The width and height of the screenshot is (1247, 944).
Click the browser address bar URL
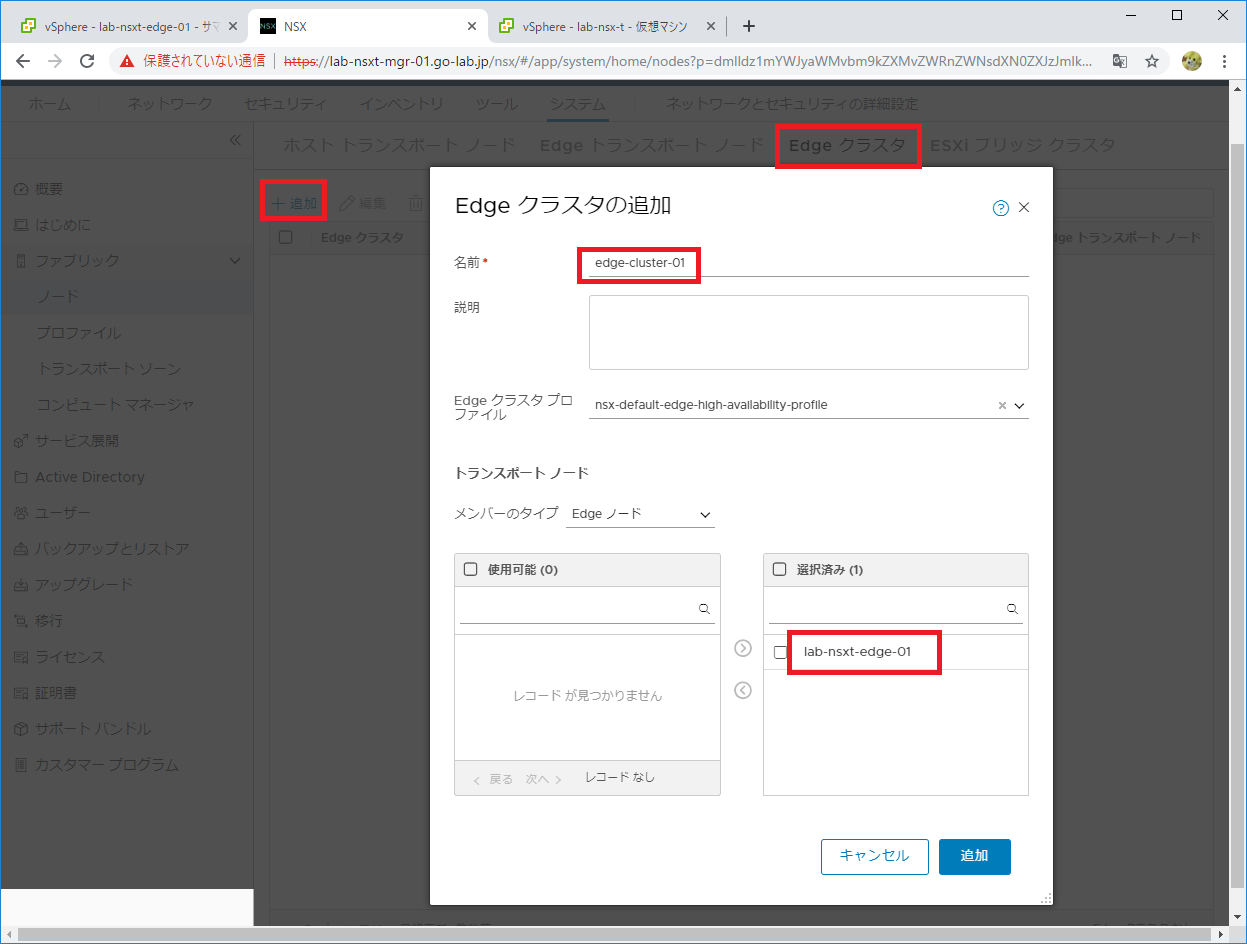[x=687, y=61]
